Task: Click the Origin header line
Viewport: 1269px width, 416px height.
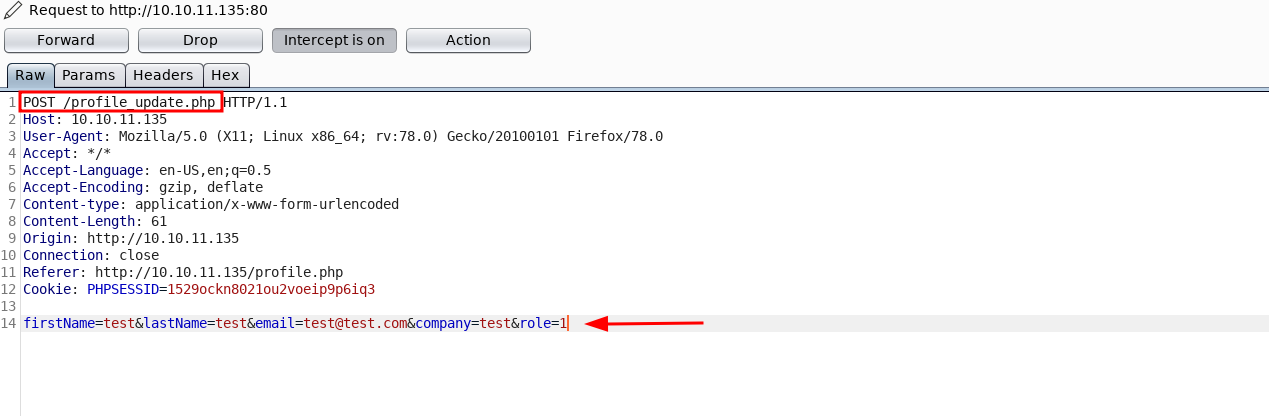Action: [x=131, y=238]
